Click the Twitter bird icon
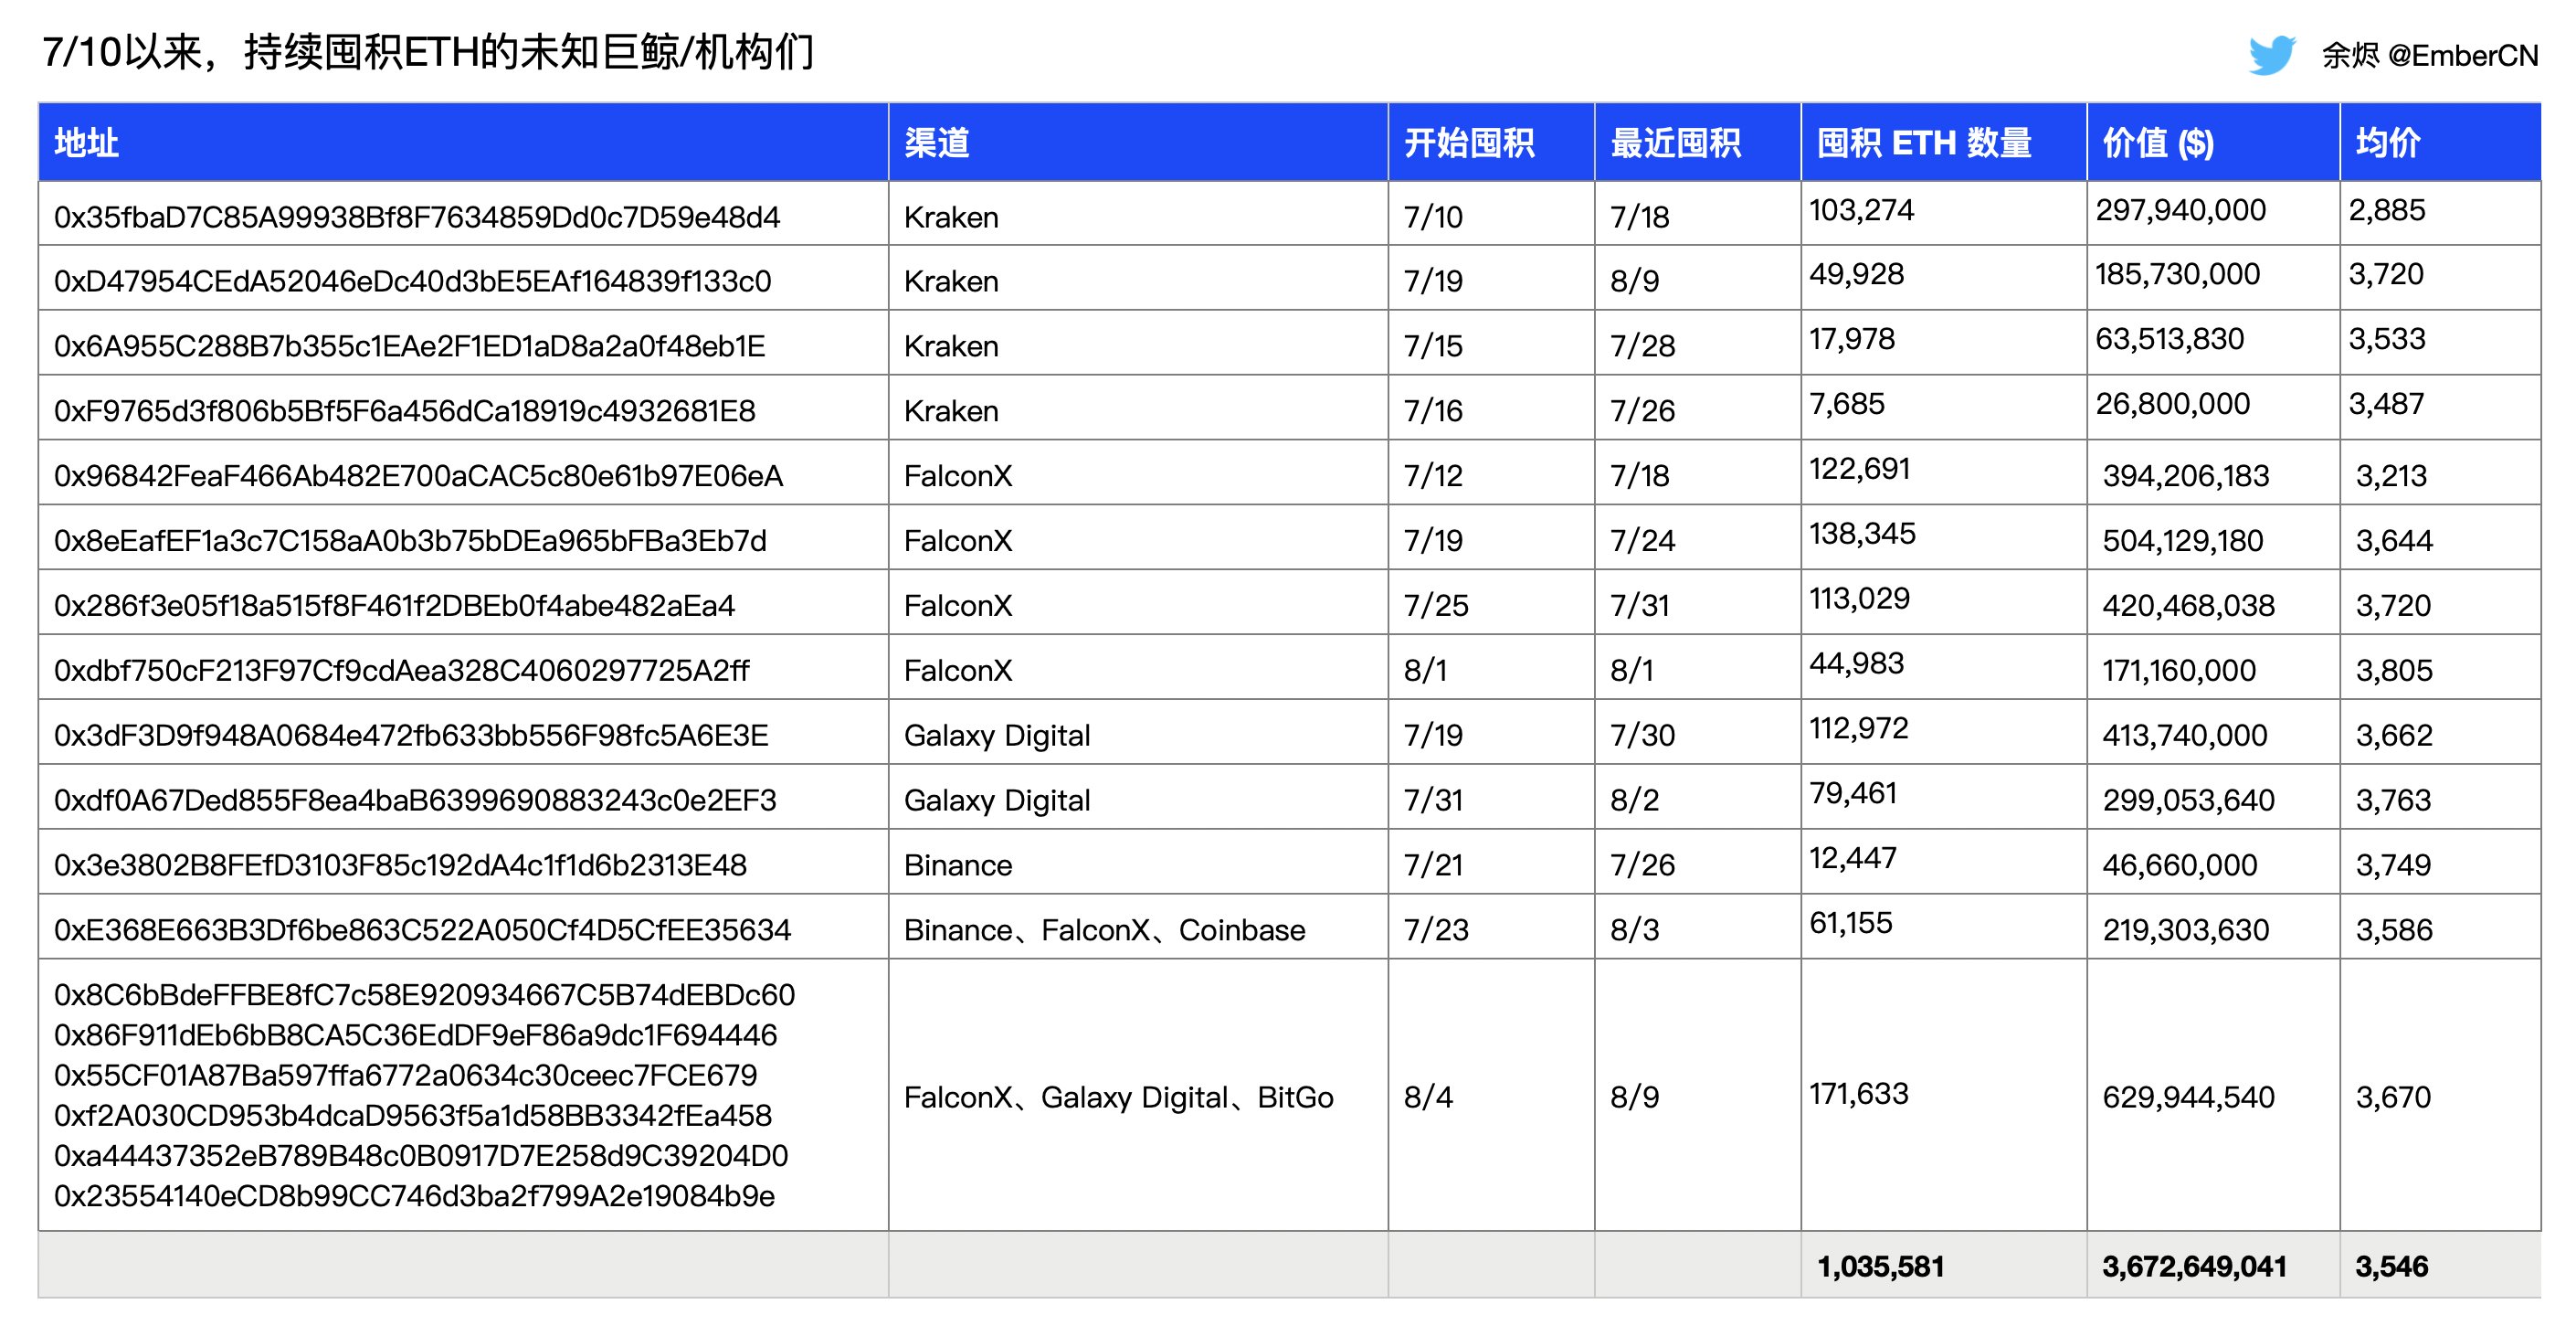Viewport: 2576px width, 1336px height. 2271,55
